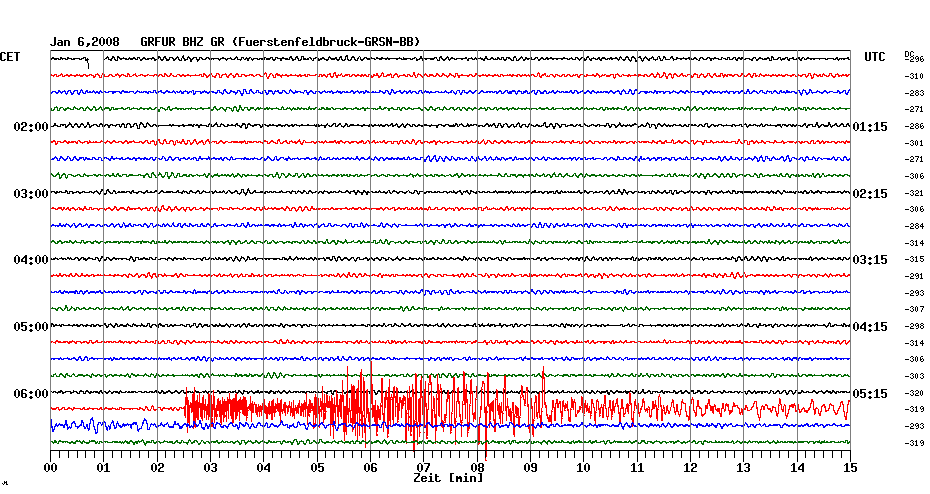
Task: Select the 06:00 CET time label
Action: click(x=31, y=394)
